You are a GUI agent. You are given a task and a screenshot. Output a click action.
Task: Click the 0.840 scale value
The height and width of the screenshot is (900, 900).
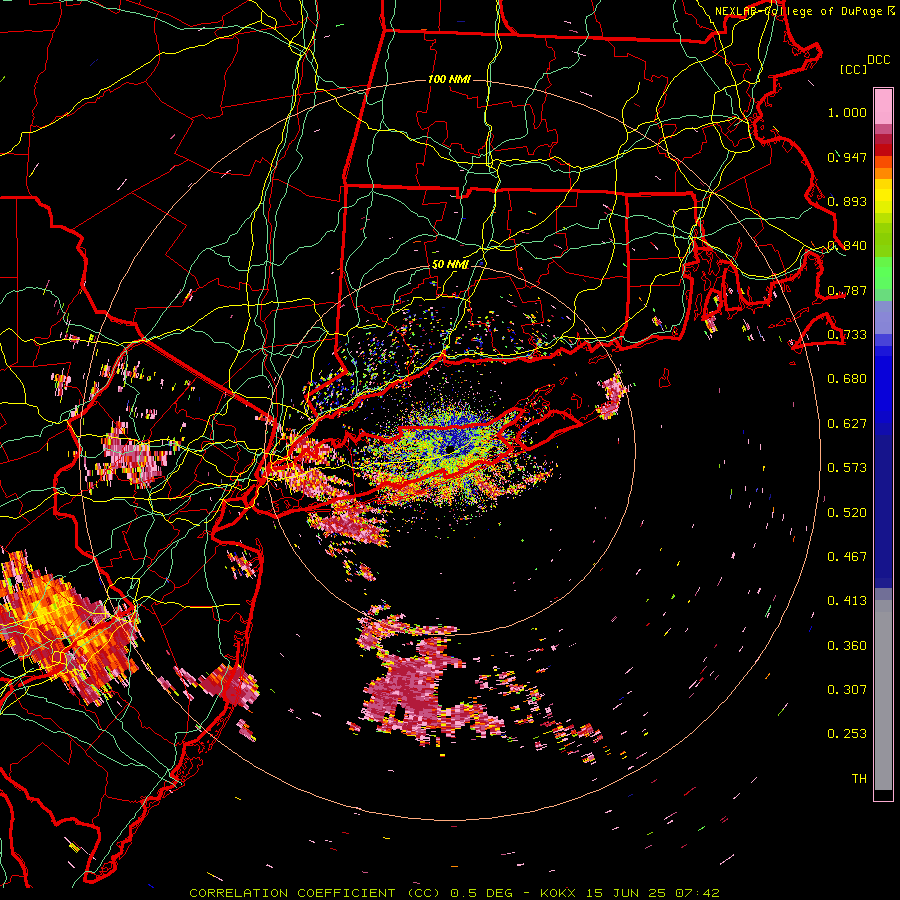[847, 246]
